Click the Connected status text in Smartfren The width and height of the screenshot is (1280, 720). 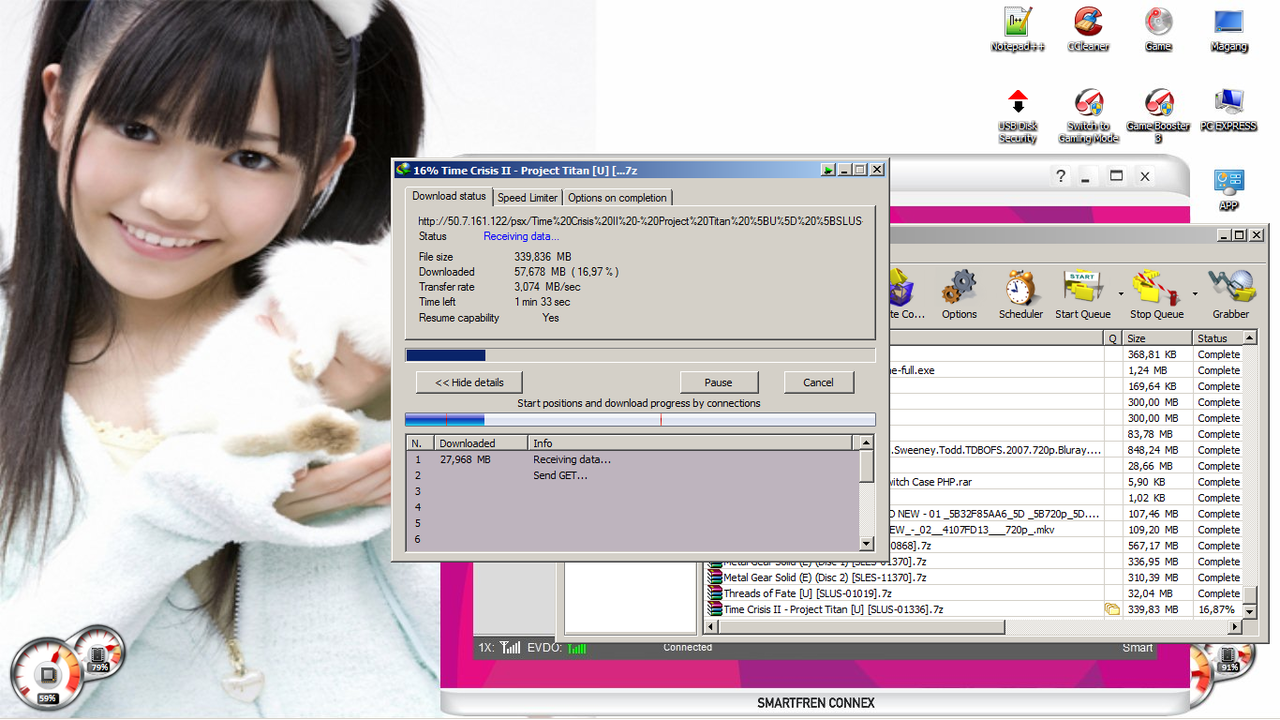tap(688, 647)
